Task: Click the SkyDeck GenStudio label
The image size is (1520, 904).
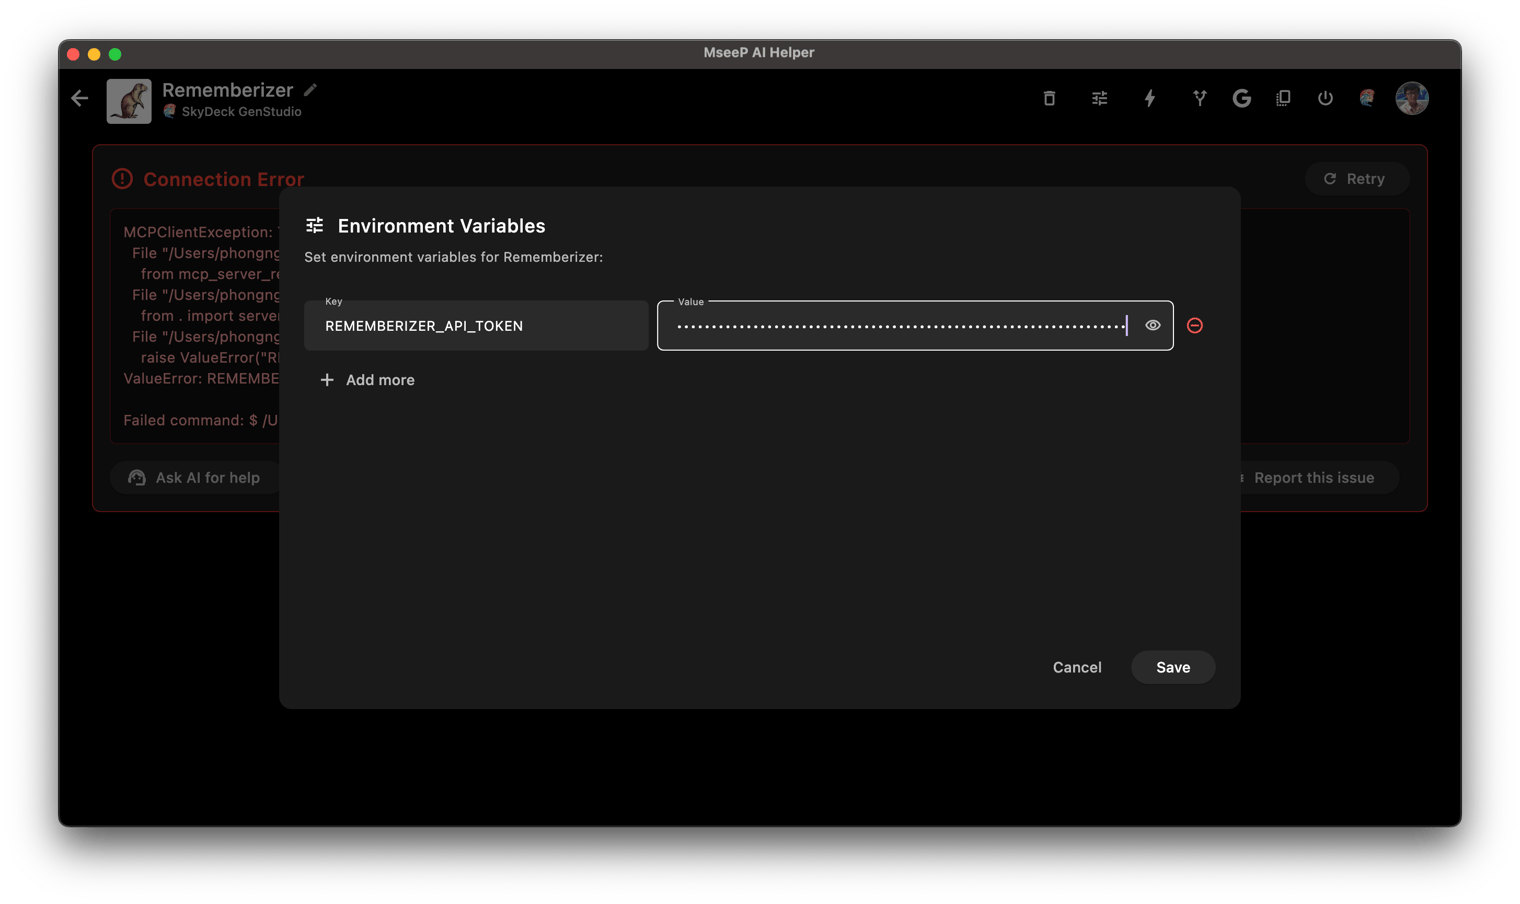Action: click(241, 112)
